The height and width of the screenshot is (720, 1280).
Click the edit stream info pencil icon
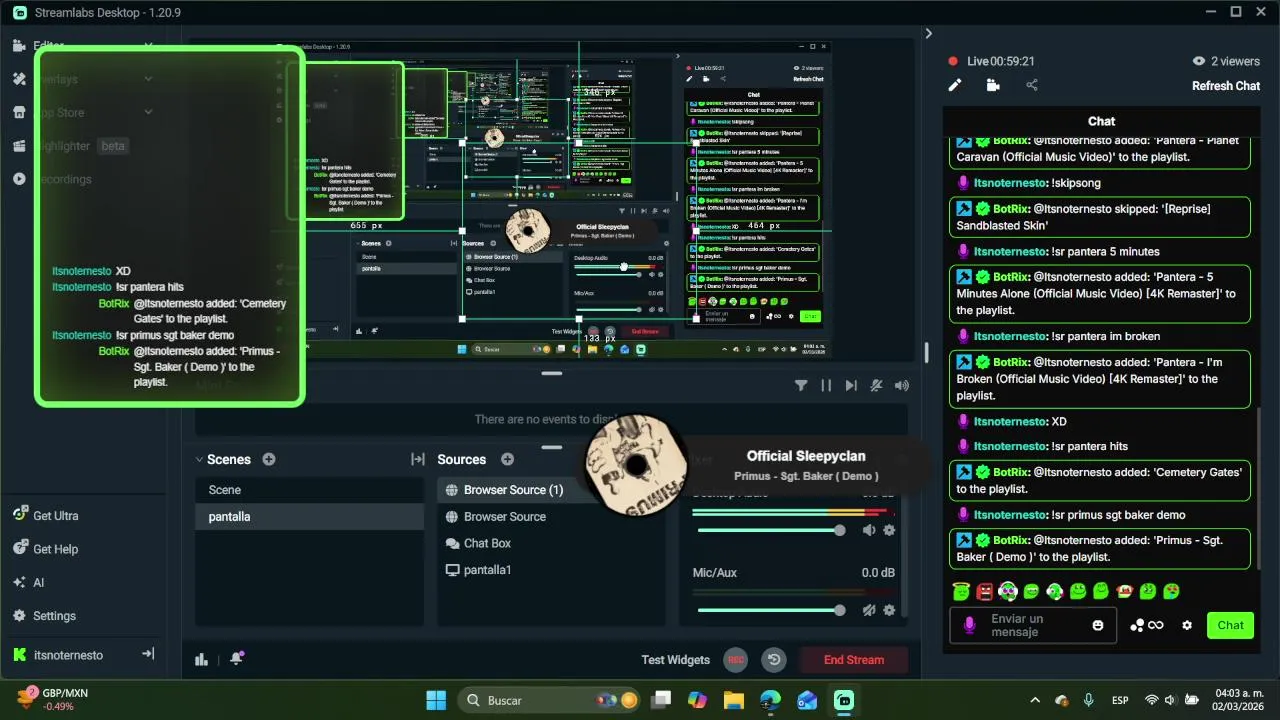coord(955,86)
